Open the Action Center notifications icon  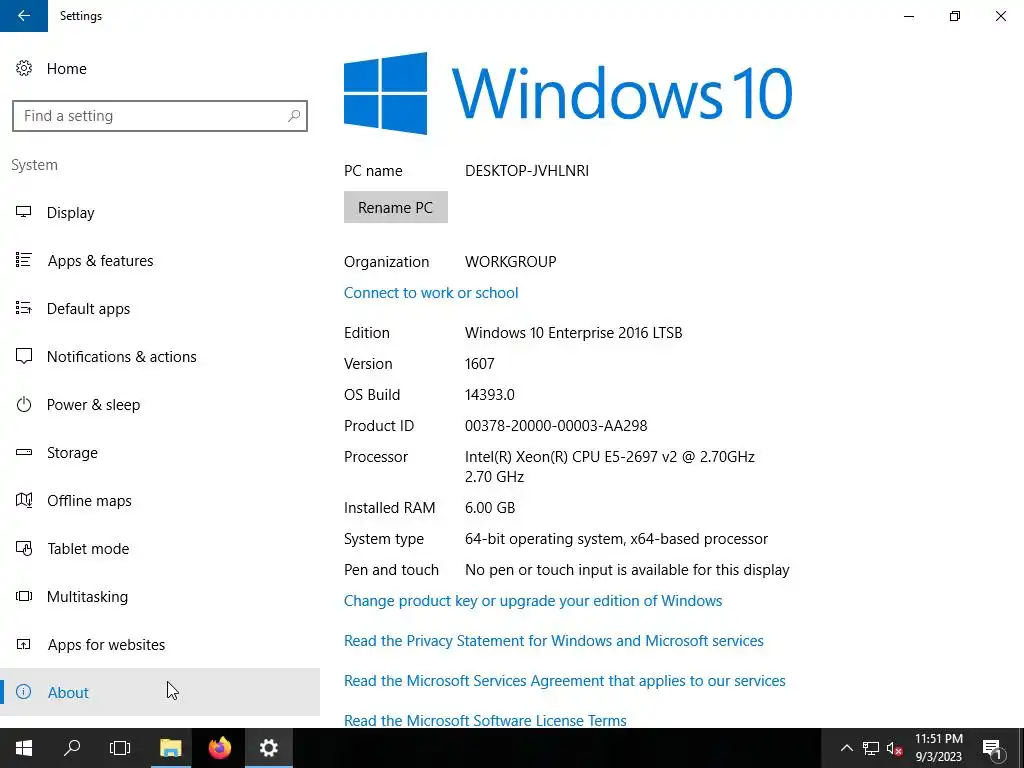[992, 748]
